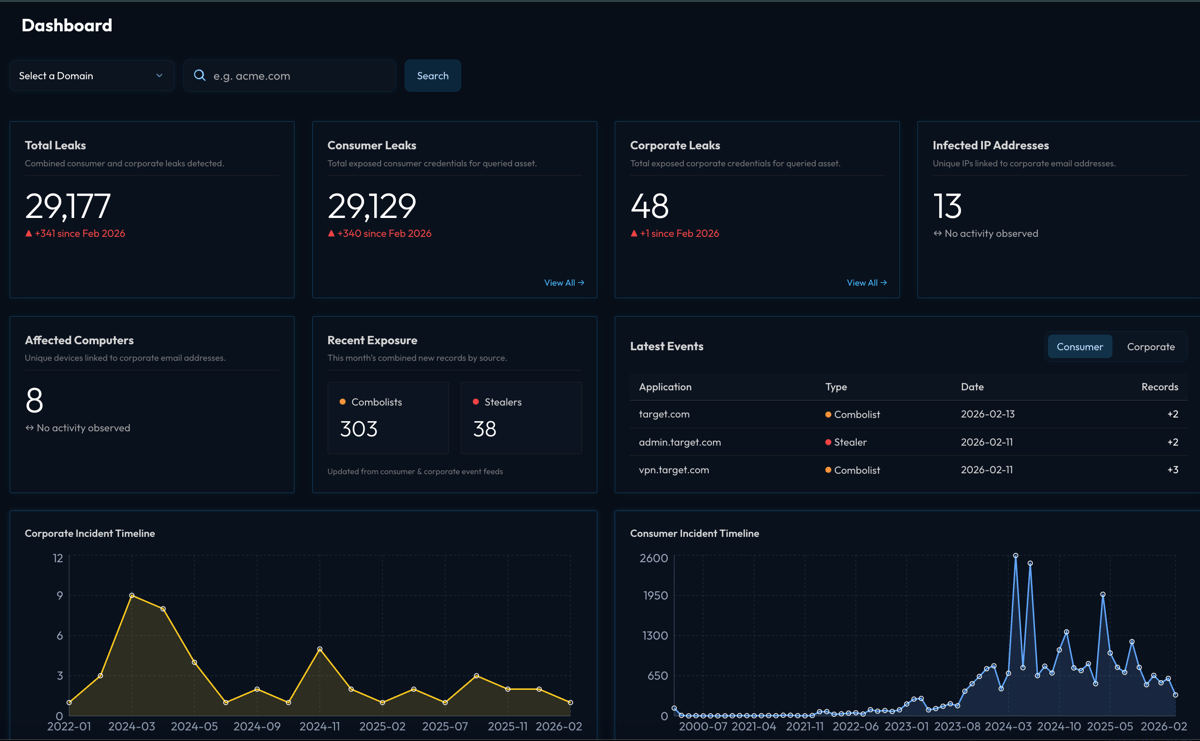Click the red Stealer dot for admin.target.com row

pyautogui.click(x=829, y=442)
